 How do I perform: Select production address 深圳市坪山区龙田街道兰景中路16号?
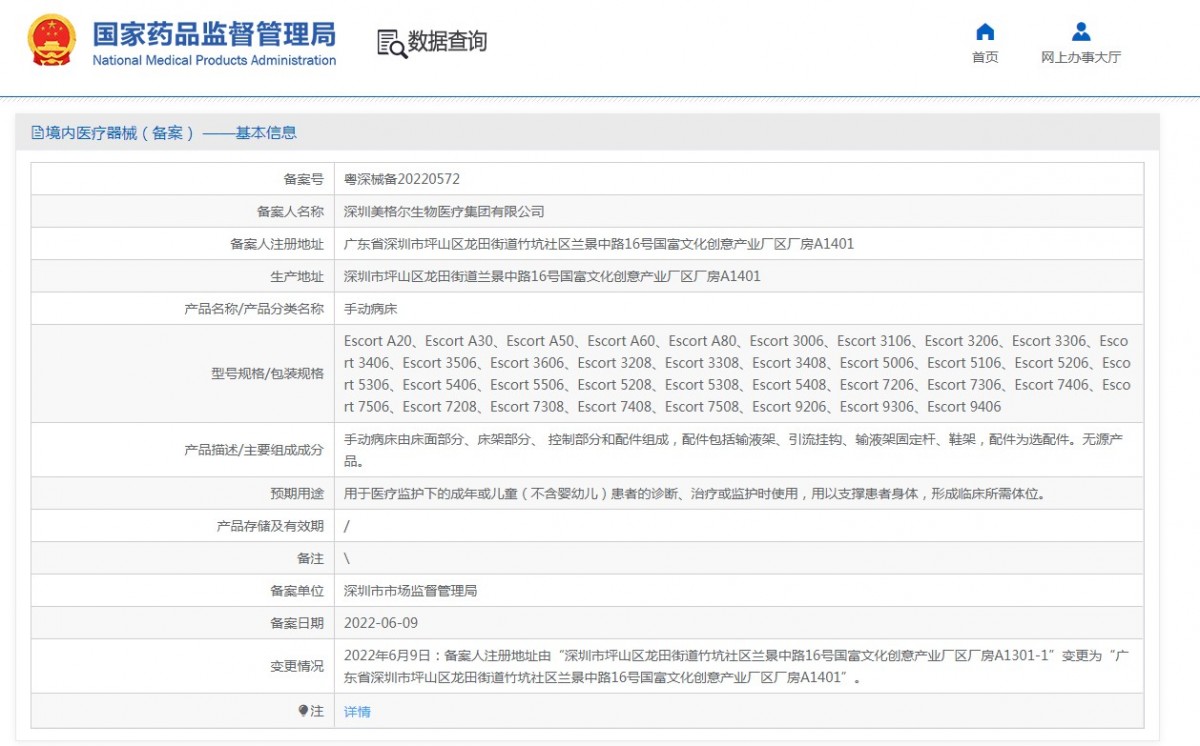552,276
